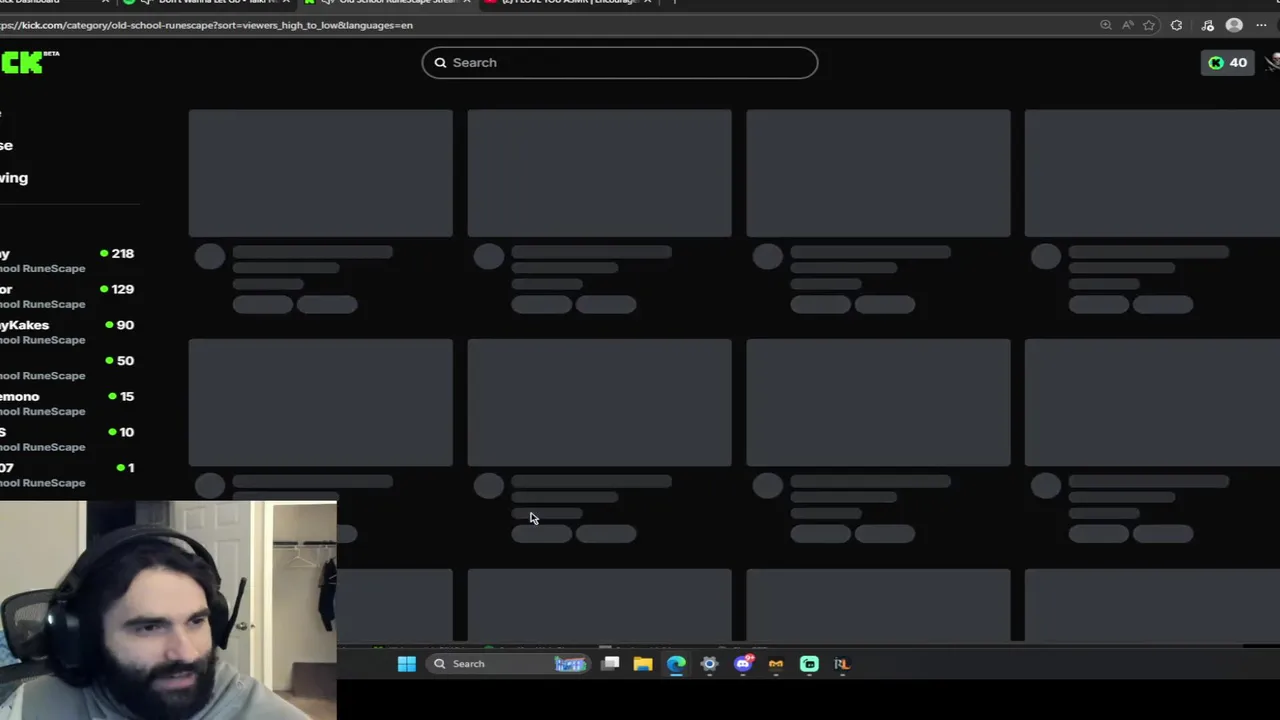Image resolution: width=1280 pixels, height=720 pixels.
Task: Open Discord from the taskbar
Action: tap(743, 664)
